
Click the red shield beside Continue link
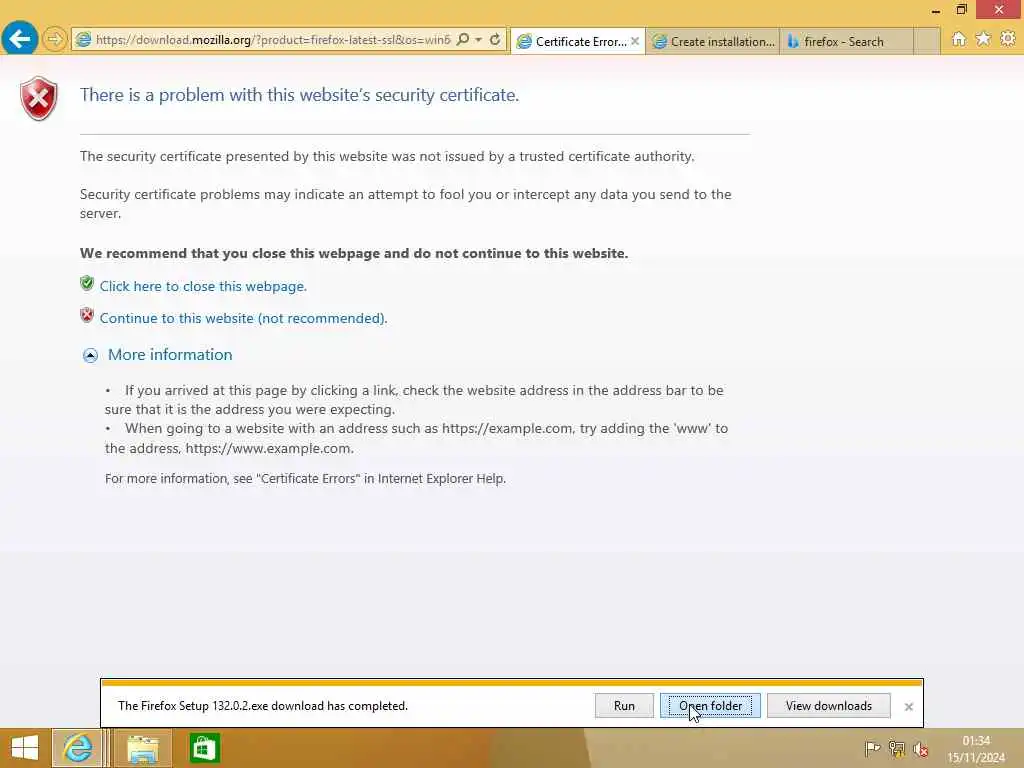[x=87, y=315]
